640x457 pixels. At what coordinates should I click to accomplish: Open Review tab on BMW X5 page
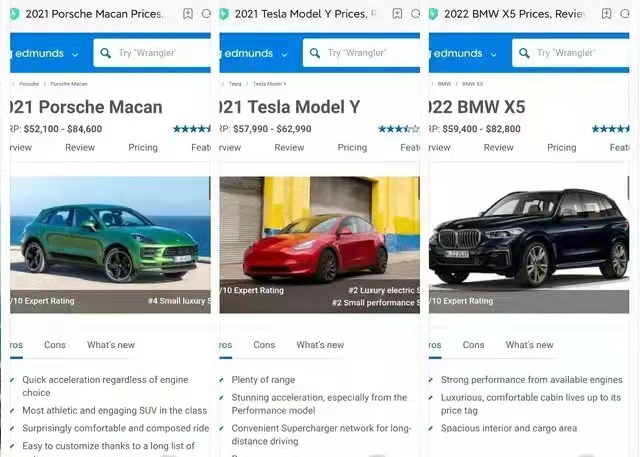click(x=499, y=147)
